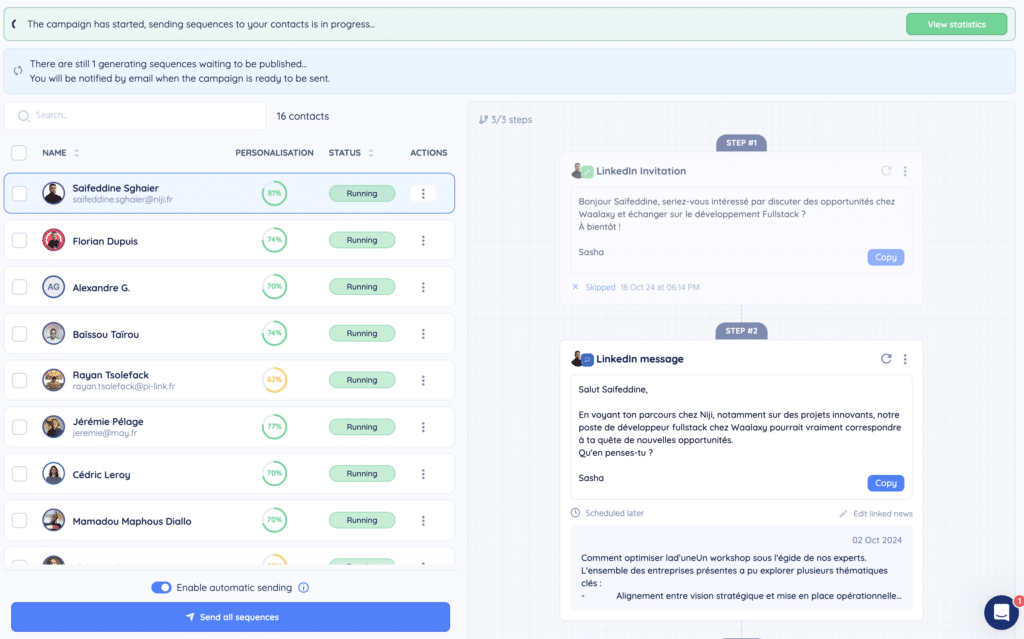Check the box for Jérémie Pélage

tap(20, 427)
